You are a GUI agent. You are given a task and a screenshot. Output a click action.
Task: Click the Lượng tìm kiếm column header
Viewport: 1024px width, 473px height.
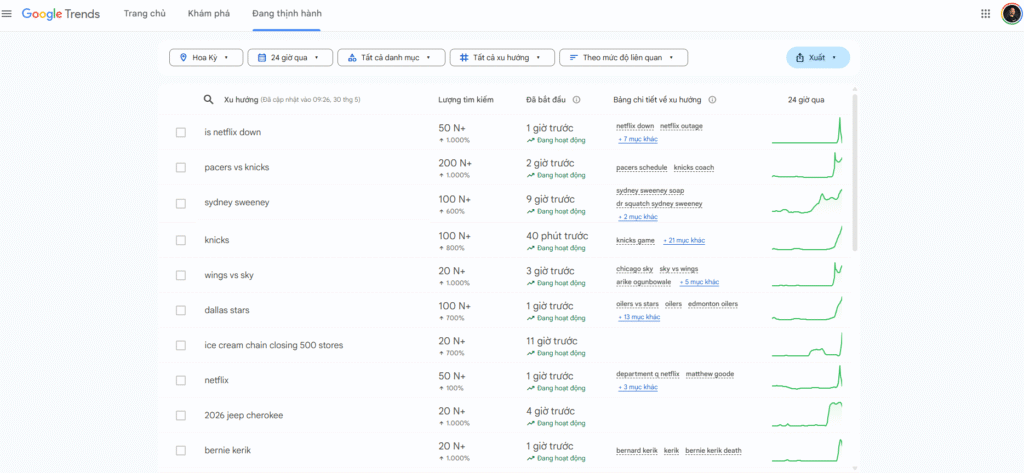(x=466, y=100)
